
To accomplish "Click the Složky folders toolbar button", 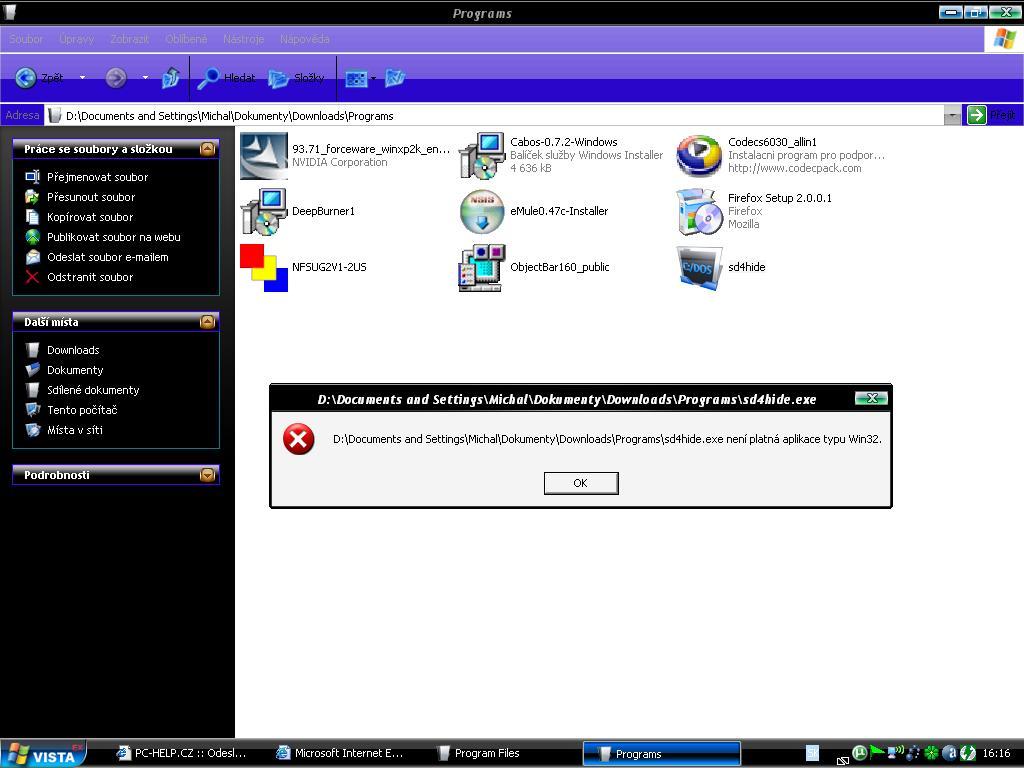I will point(297,78).
